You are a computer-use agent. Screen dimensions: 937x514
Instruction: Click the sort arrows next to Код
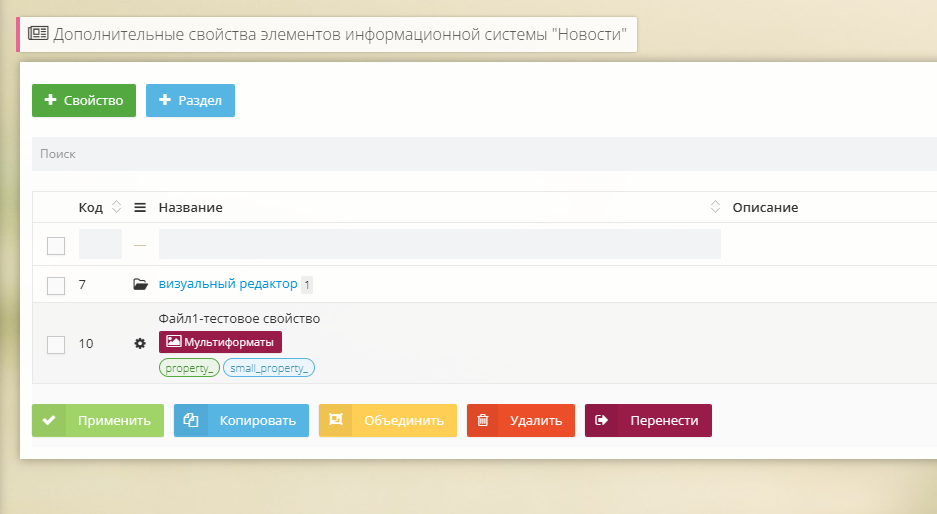coord(116,207)
